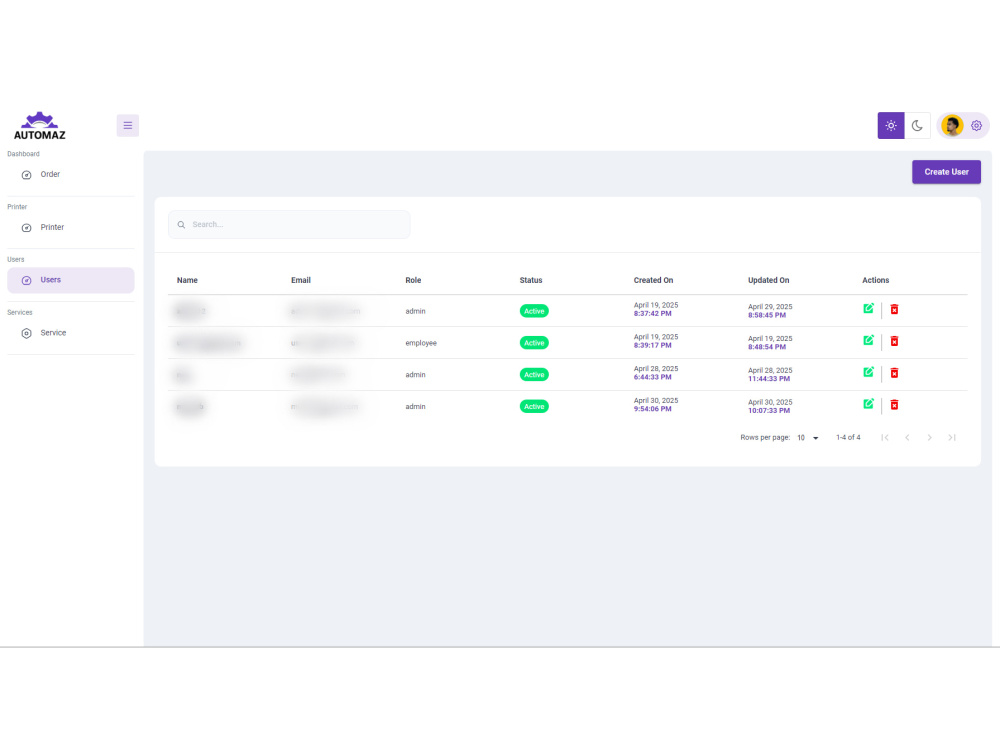This screenshot has width=1000, height=750.
Task: Click the 1-4 of 4 pagination text
Action: coord(848,438)
